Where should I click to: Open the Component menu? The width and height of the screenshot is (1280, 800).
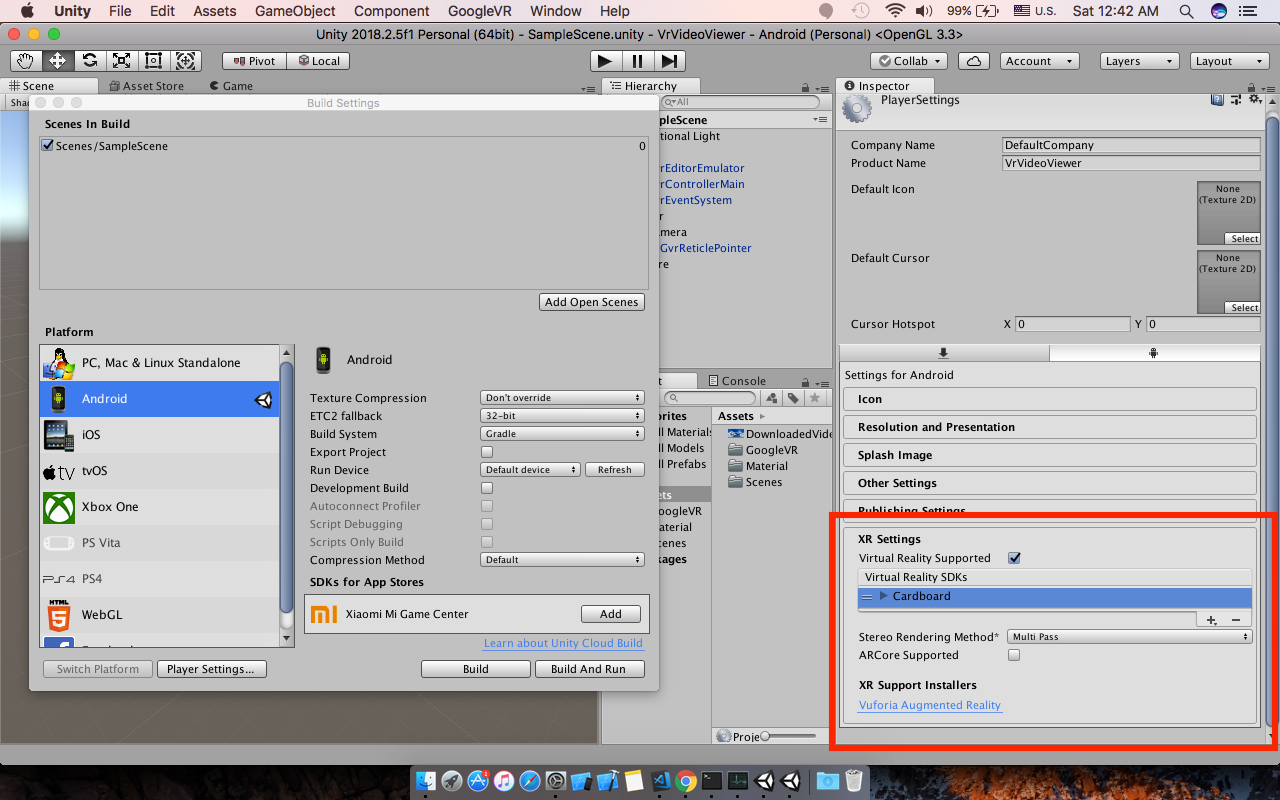click(392, 11)
